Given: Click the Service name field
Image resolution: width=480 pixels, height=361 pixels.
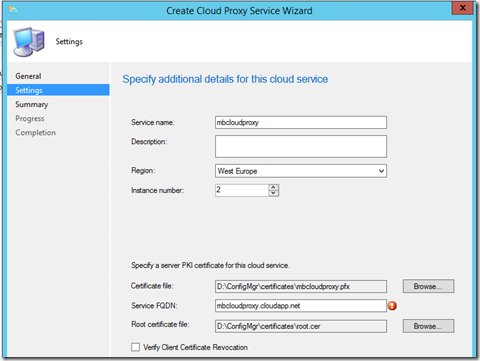Looking at the screenshot, I should (x=301, y=122).
